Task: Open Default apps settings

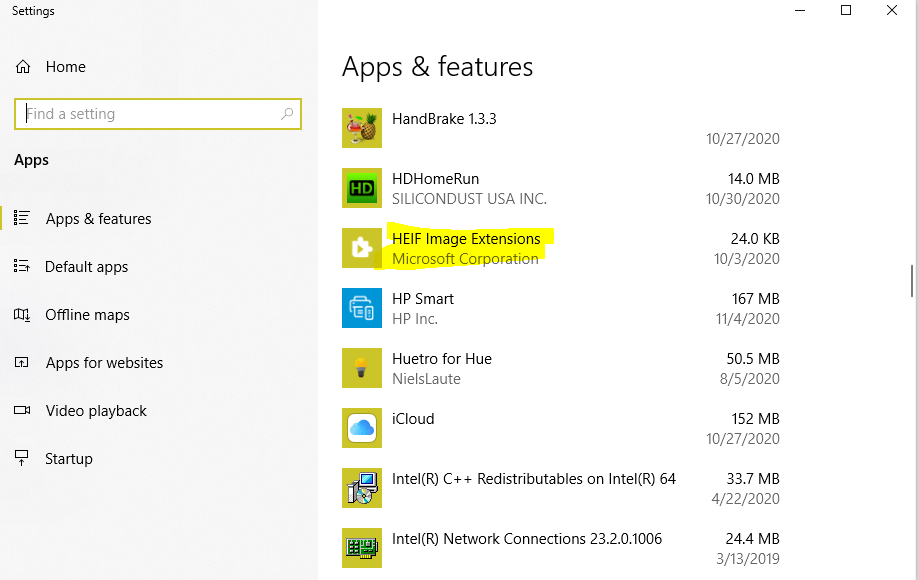Action: [86, 267]
